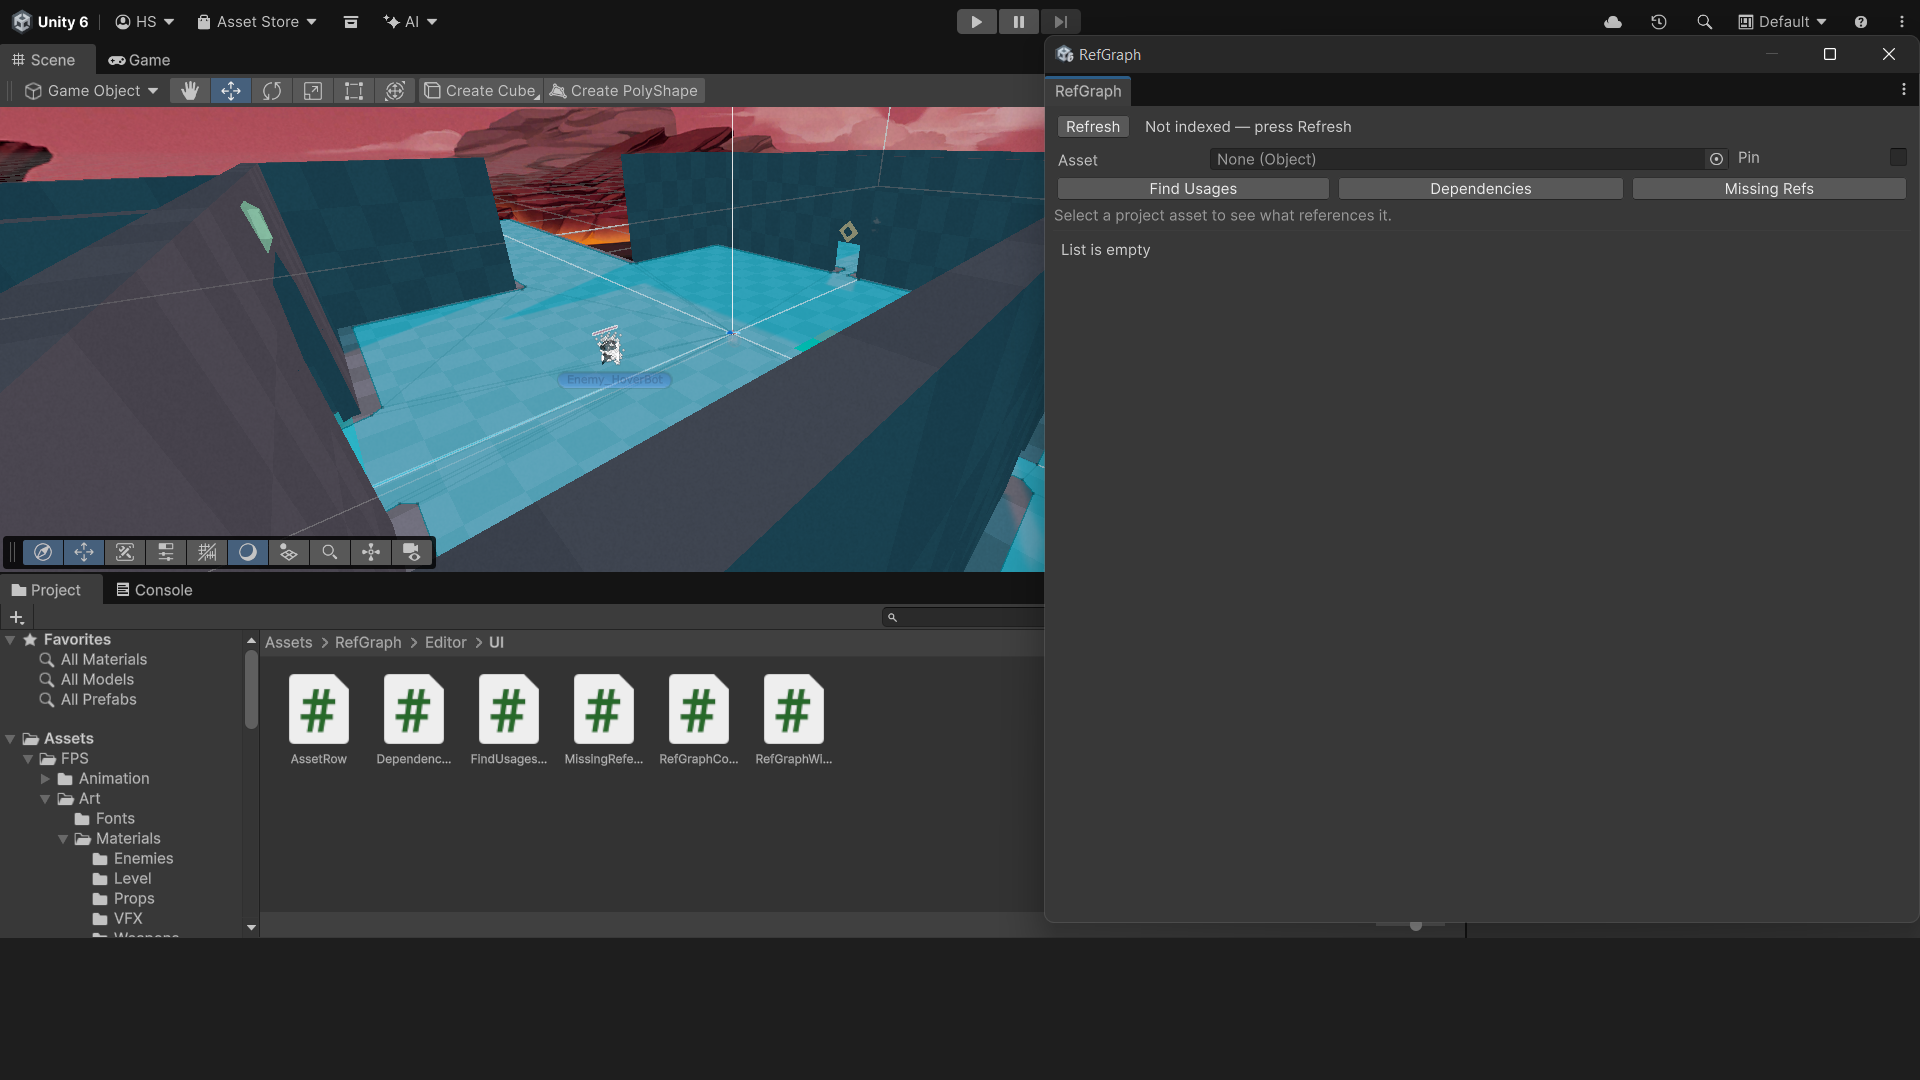Open the version history icon
The width and height of the screenshot is (1920, 1080).
pyautogui.click(x=1659, y=22)
